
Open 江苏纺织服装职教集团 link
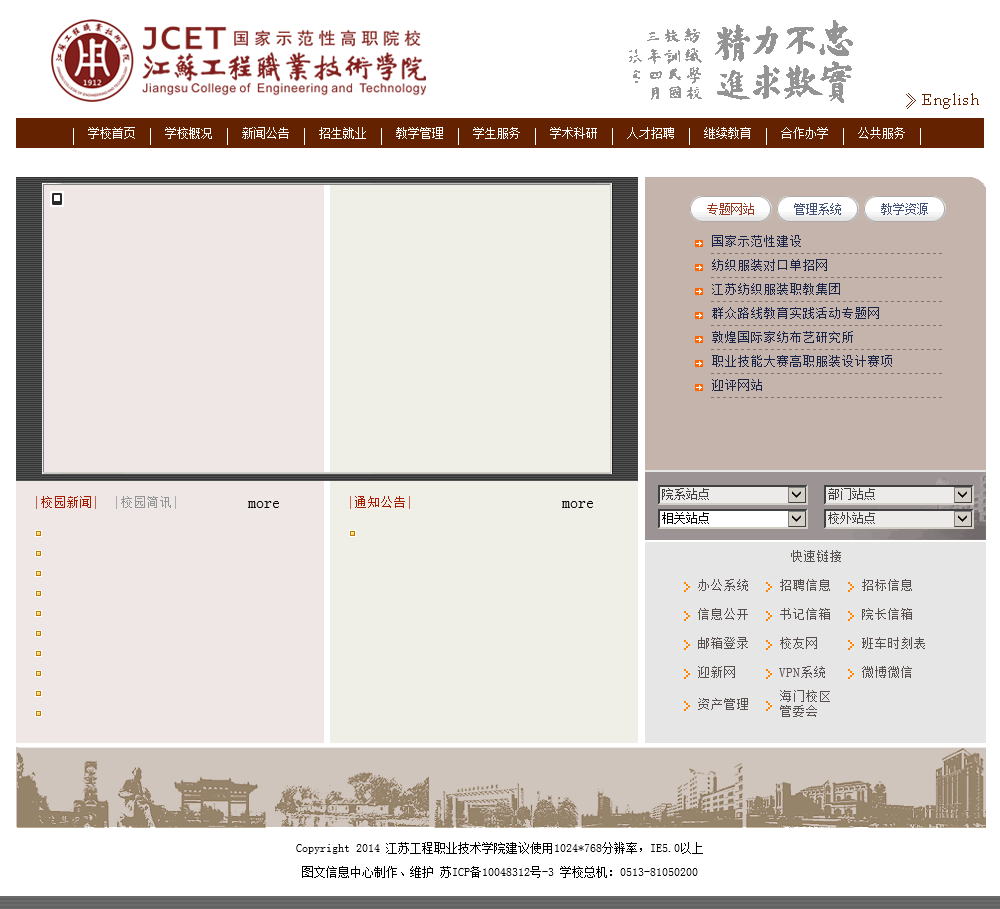(x=776, y=290)
